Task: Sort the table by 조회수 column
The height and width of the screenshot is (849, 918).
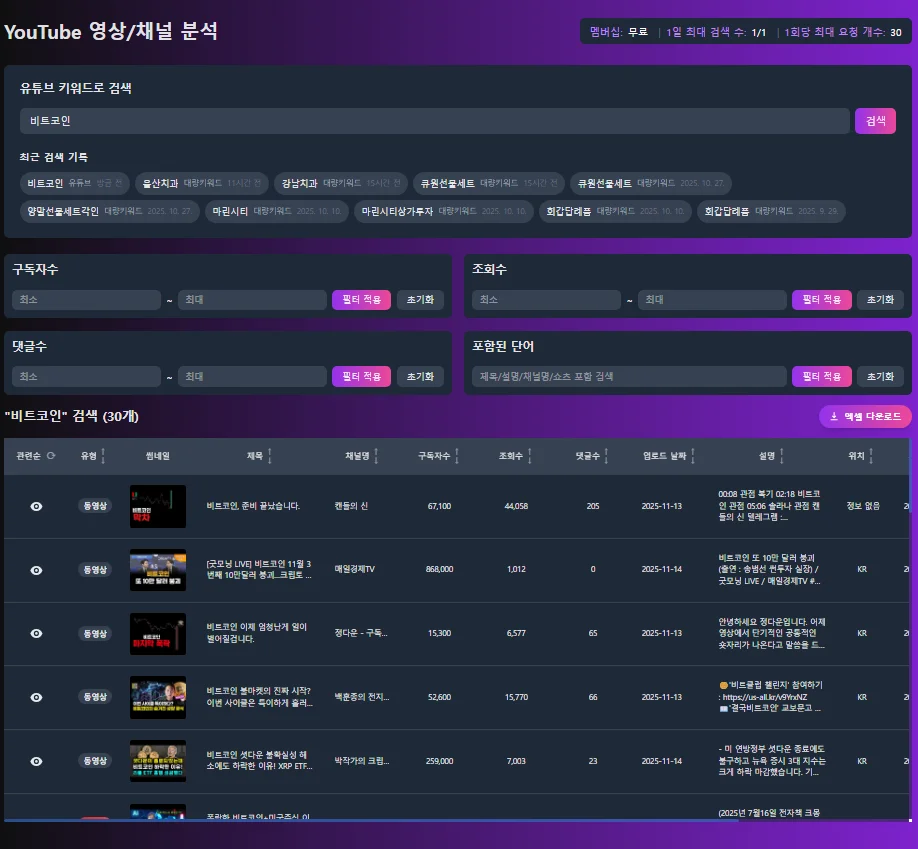Action: coord(531,454)
